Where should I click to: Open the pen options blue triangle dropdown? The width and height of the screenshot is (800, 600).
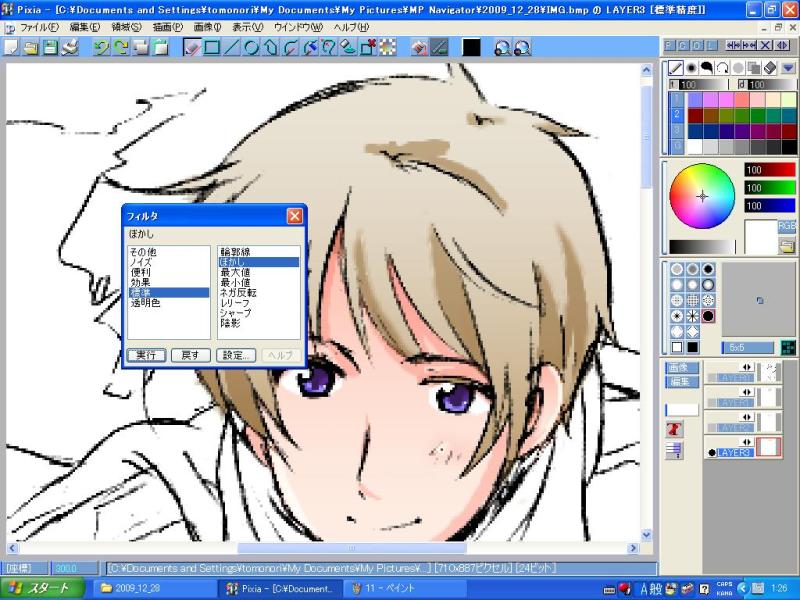point(788,67)
